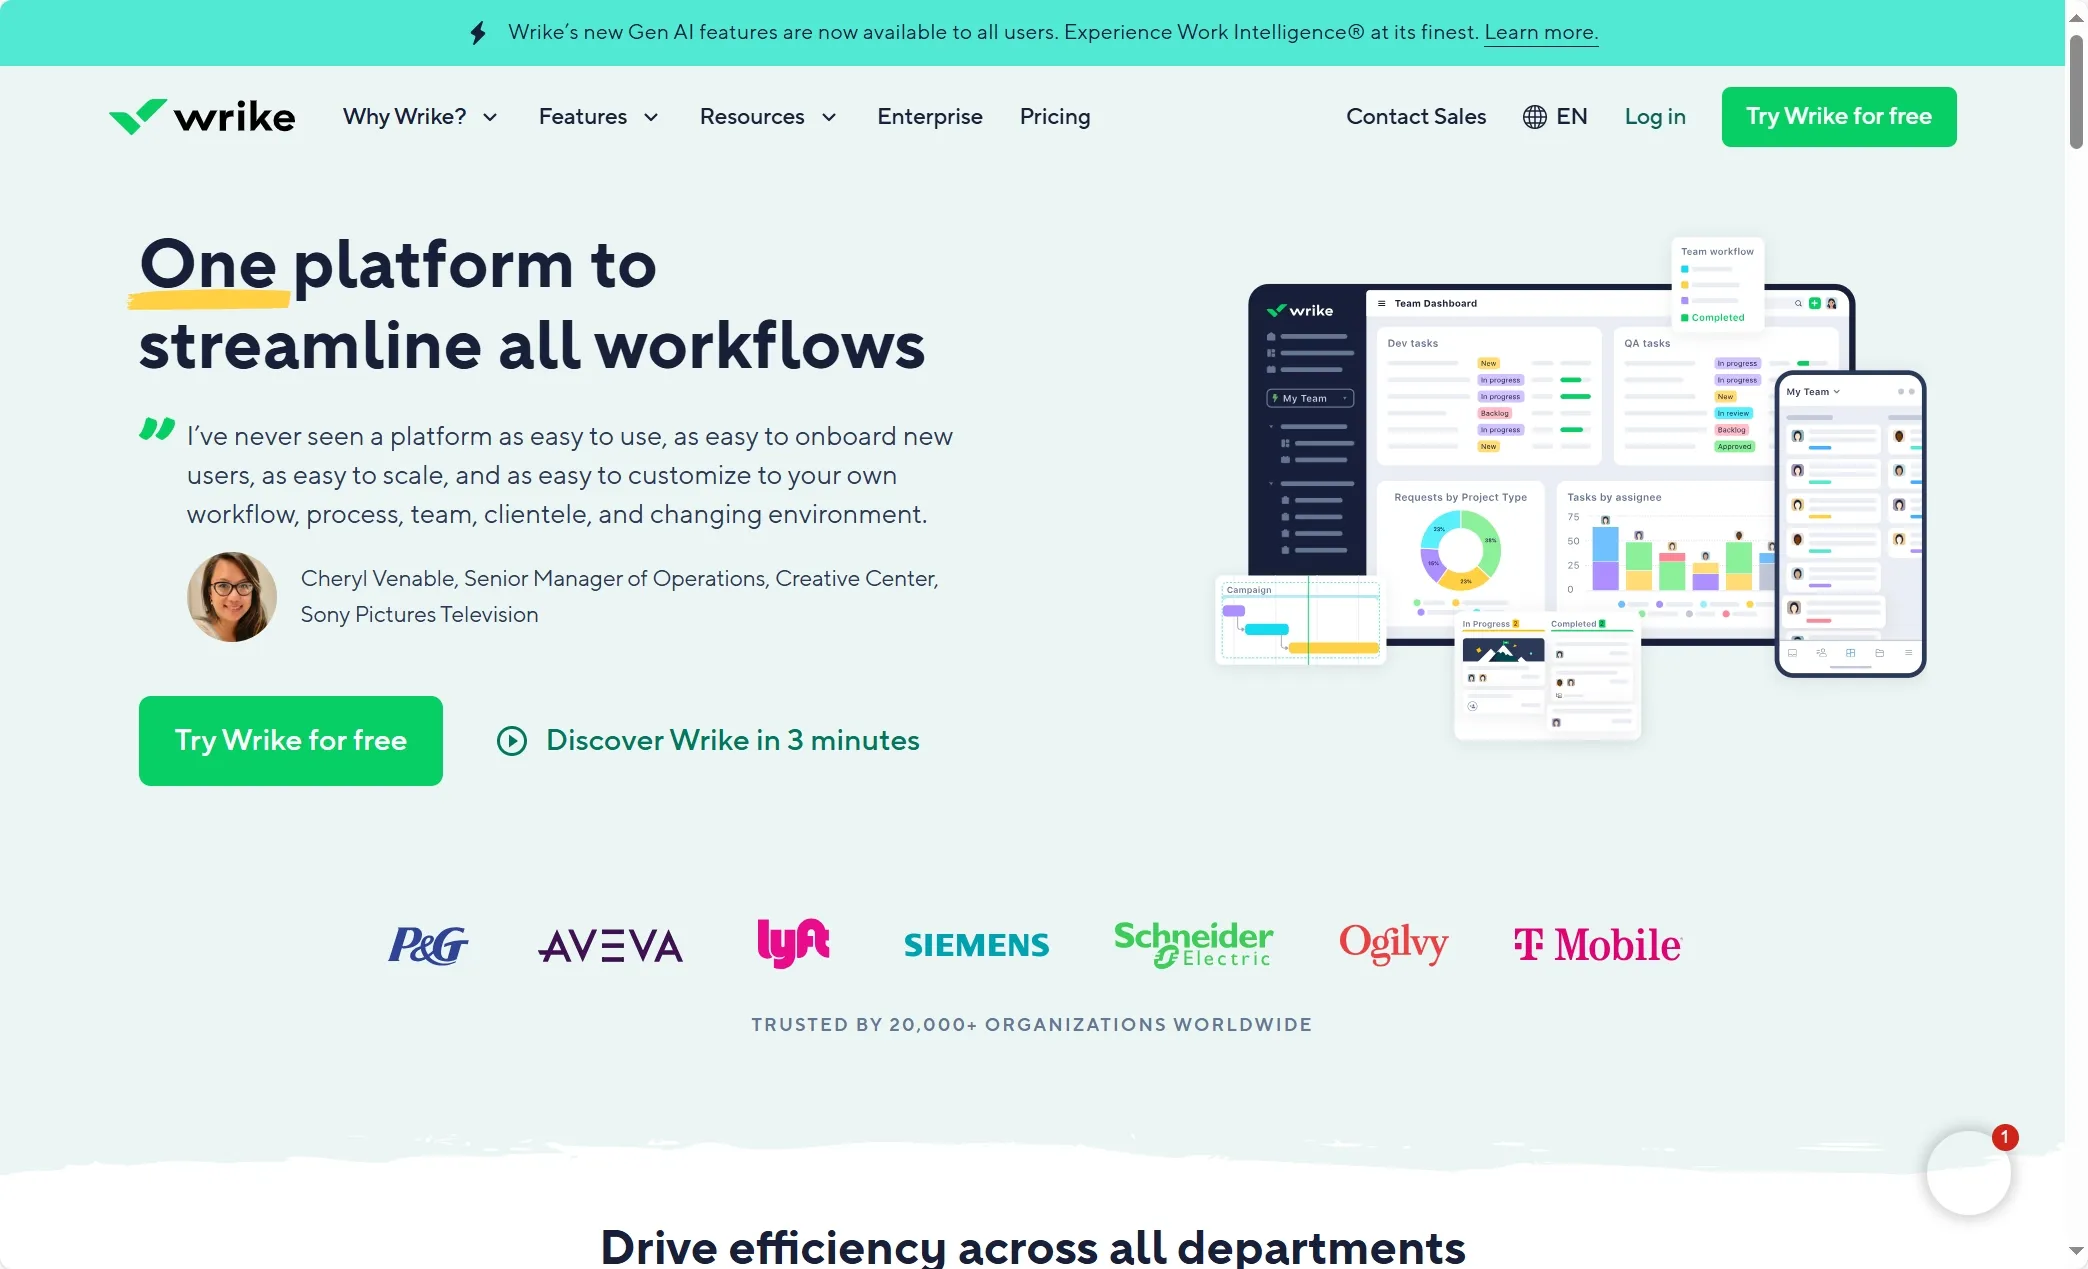Click the T-Mobile brand icon
This screenshot has width=2088, height=1269.
[x=1594, y=942]
